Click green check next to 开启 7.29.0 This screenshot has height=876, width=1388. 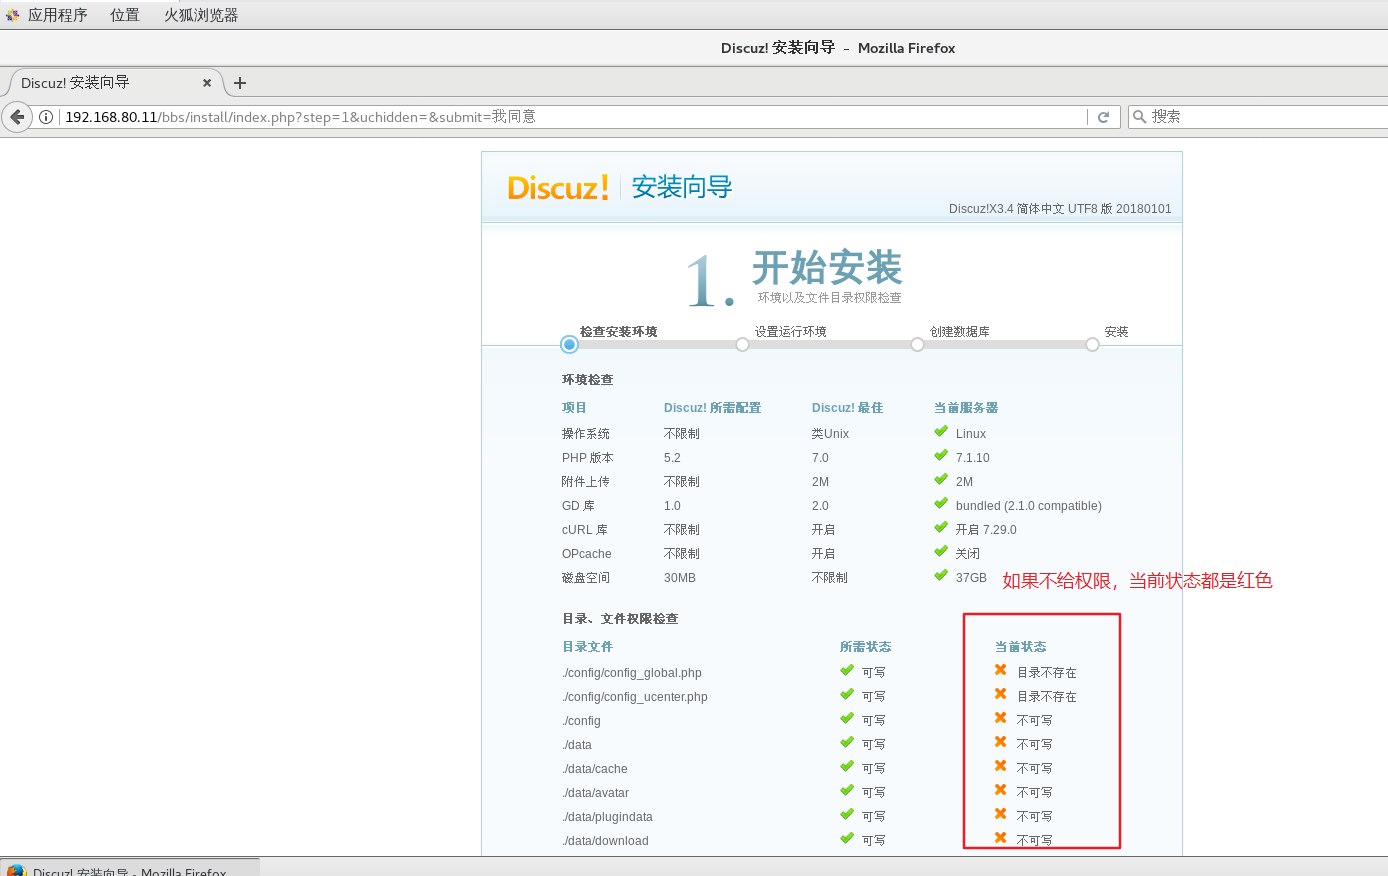(x=941, y=527)
